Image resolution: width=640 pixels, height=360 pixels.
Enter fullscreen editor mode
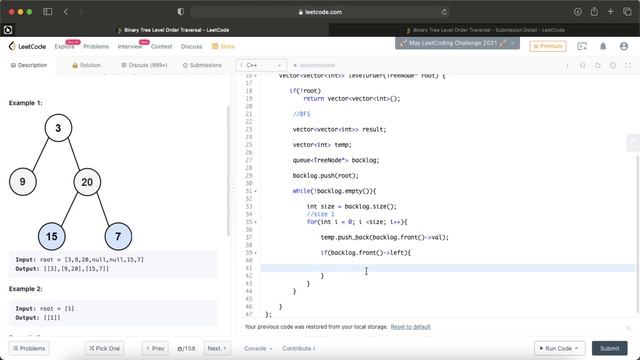[628, 65]
